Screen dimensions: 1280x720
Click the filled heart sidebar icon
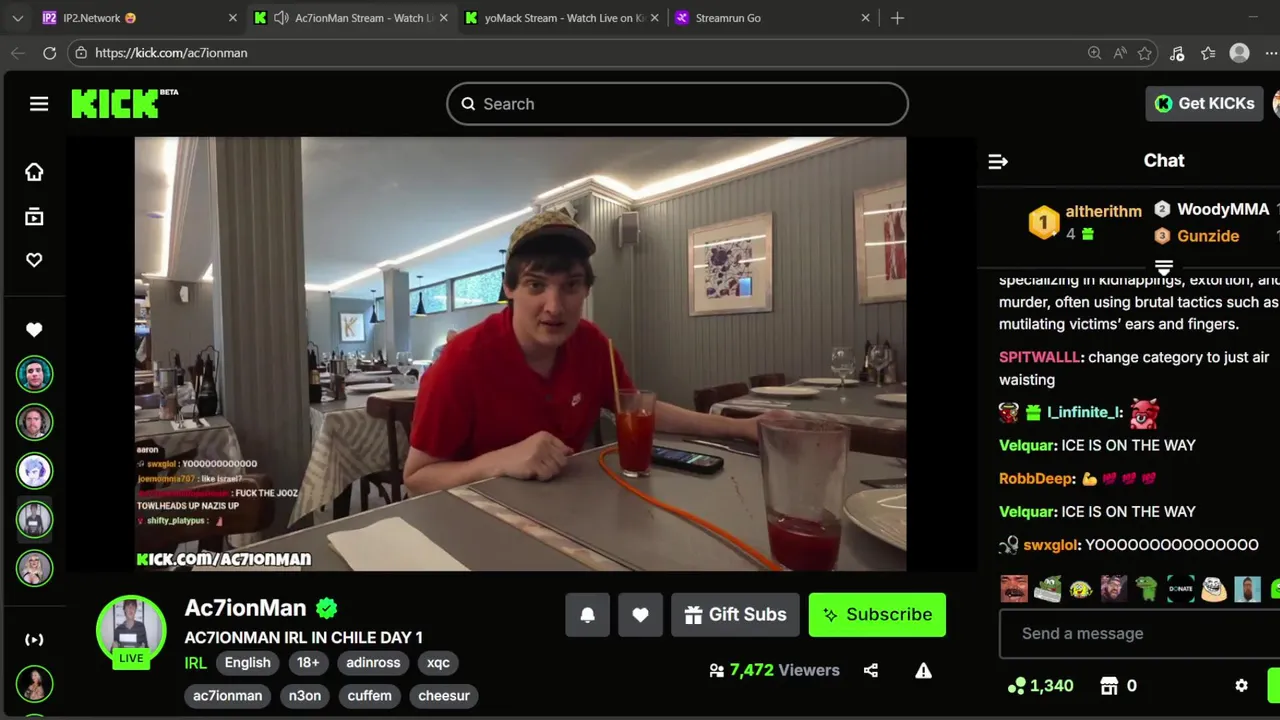[34, 330]
